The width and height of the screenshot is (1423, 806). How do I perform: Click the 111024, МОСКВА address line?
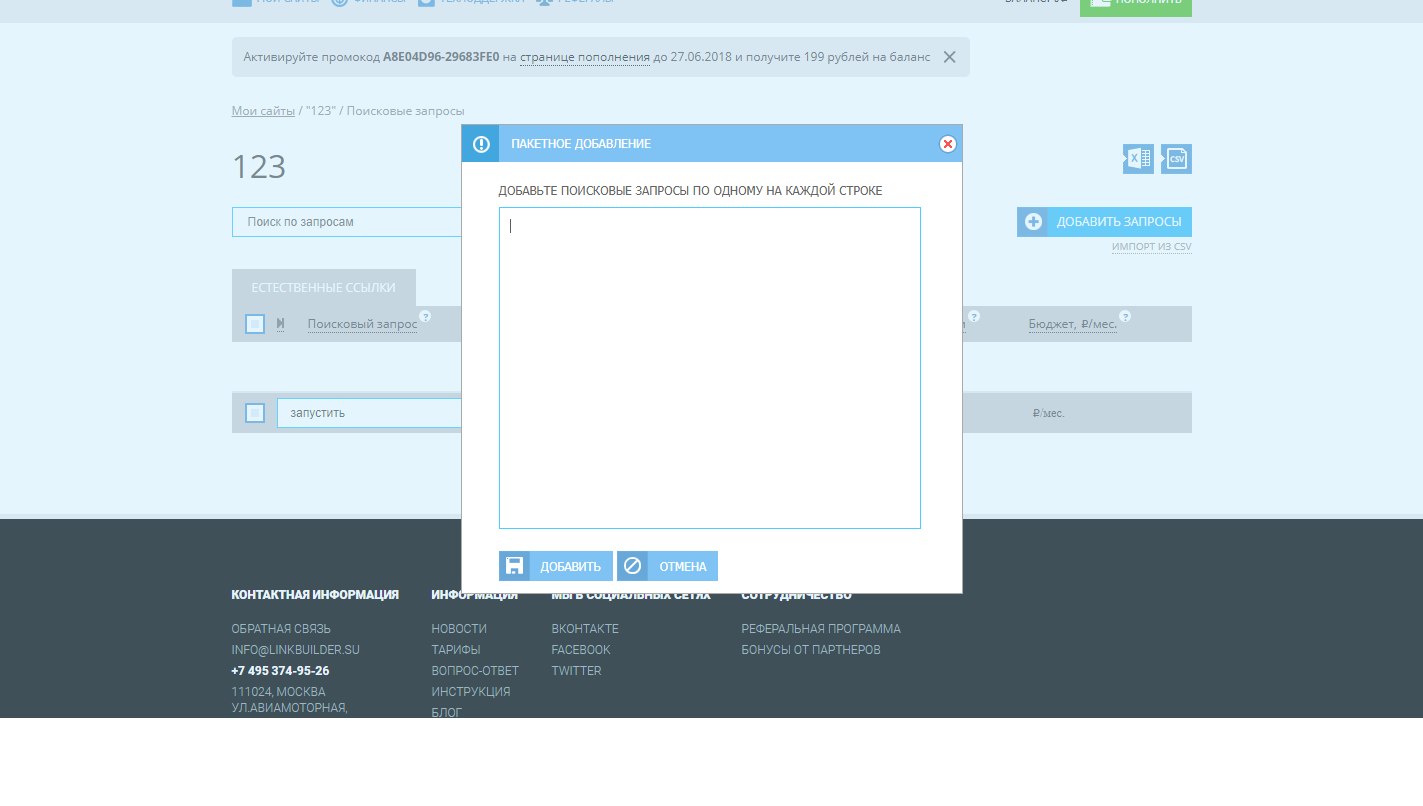point(278,692)
